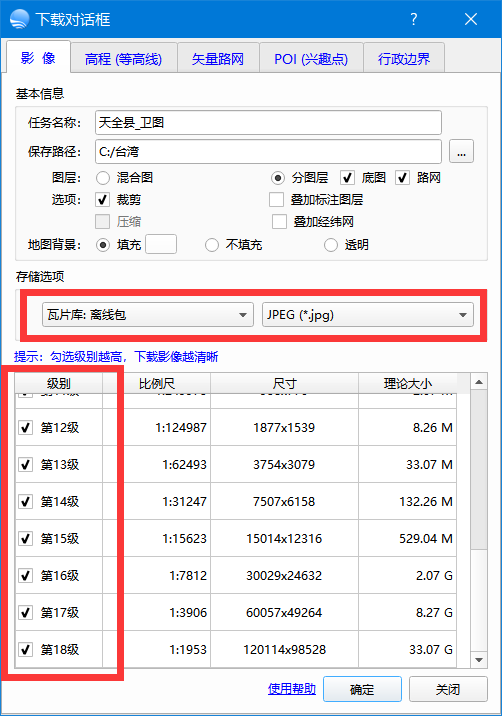Image resolution: width=502 pixels, height=716 pixels.
Task: Choose 透明 map background option
Action: (331, 245)
